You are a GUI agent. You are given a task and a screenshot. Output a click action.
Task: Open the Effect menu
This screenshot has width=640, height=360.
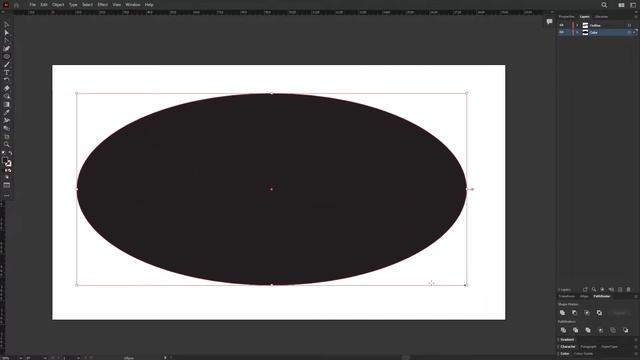click(x=102, y=4)
